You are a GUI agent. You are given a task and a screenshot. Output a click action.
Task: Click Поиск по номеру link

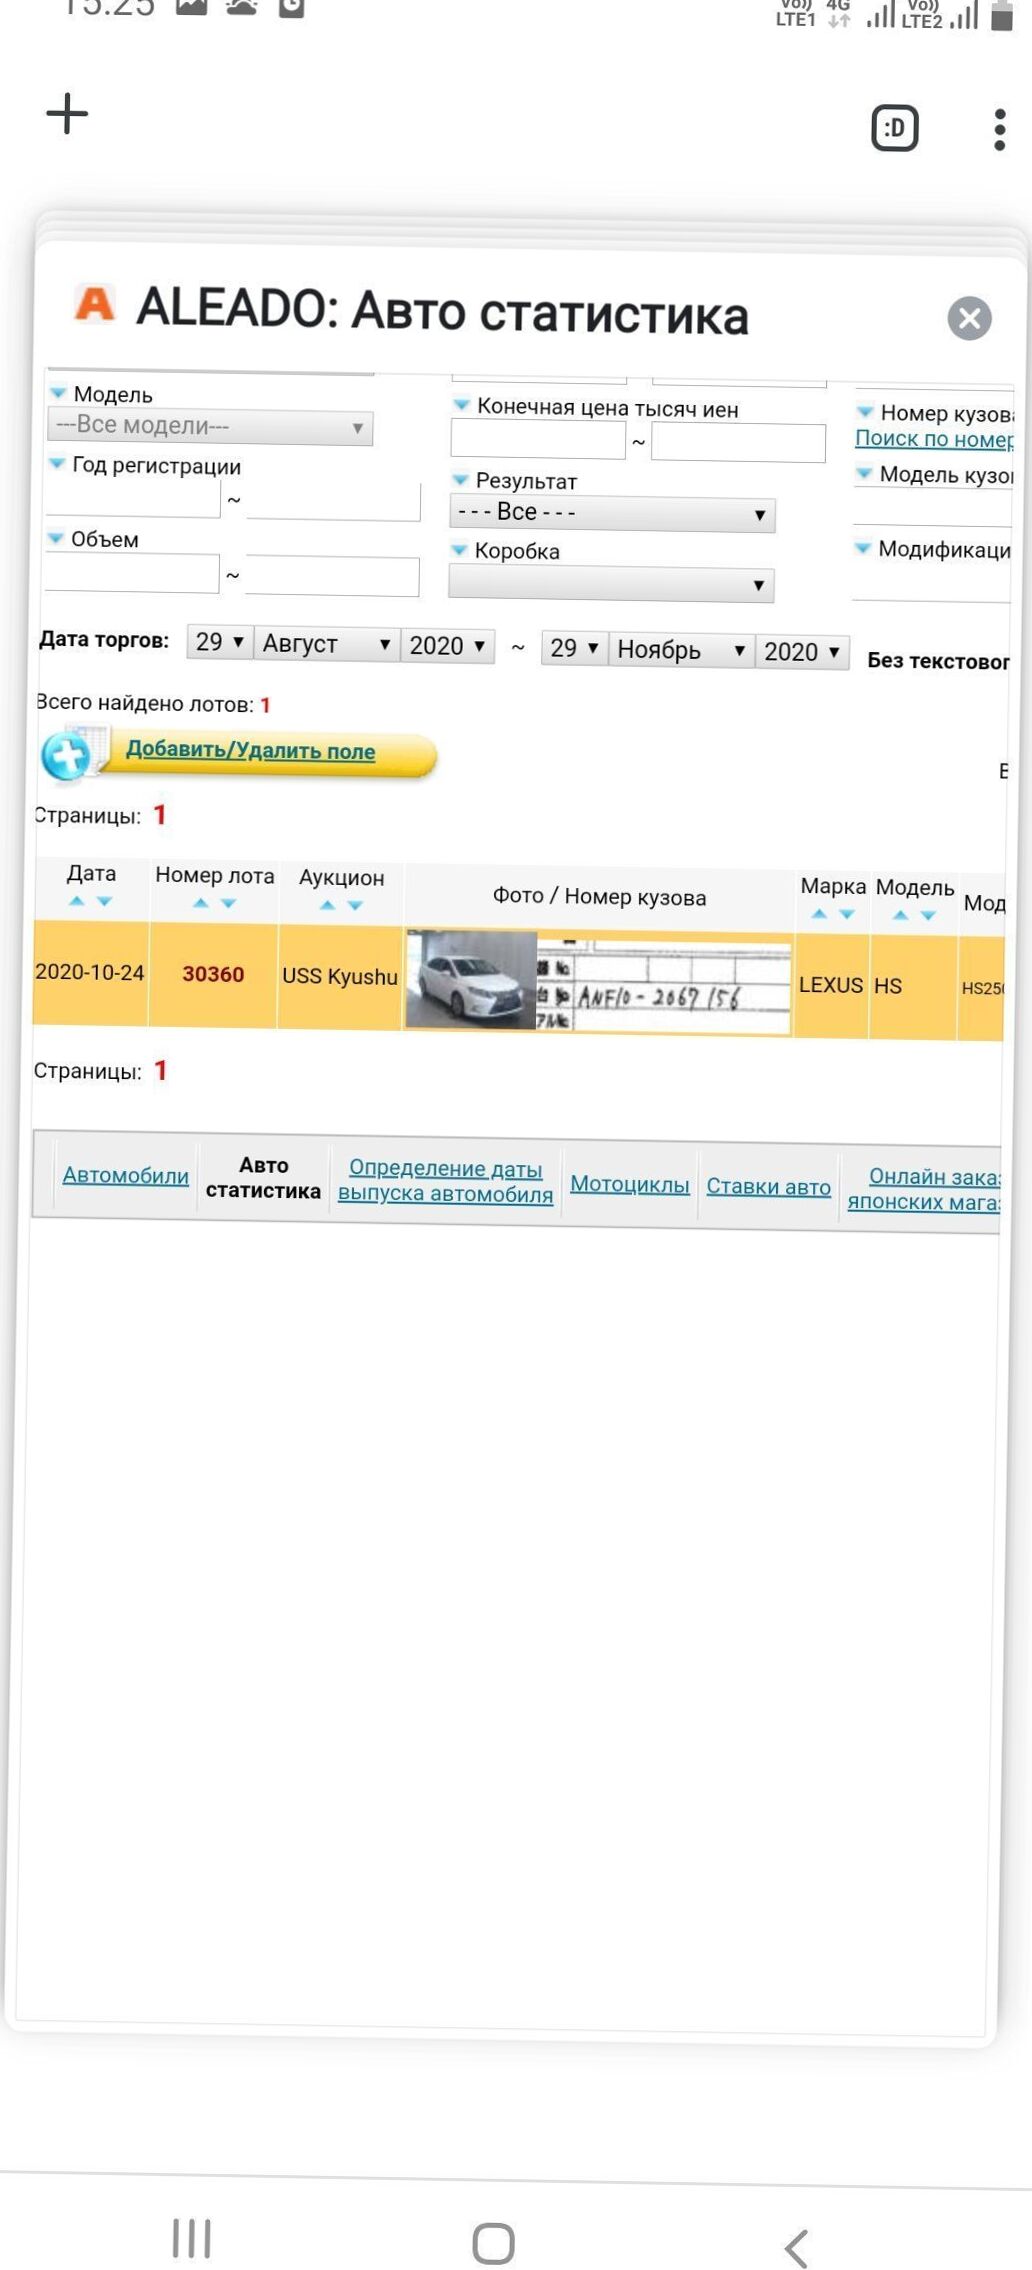pos(934,438)
